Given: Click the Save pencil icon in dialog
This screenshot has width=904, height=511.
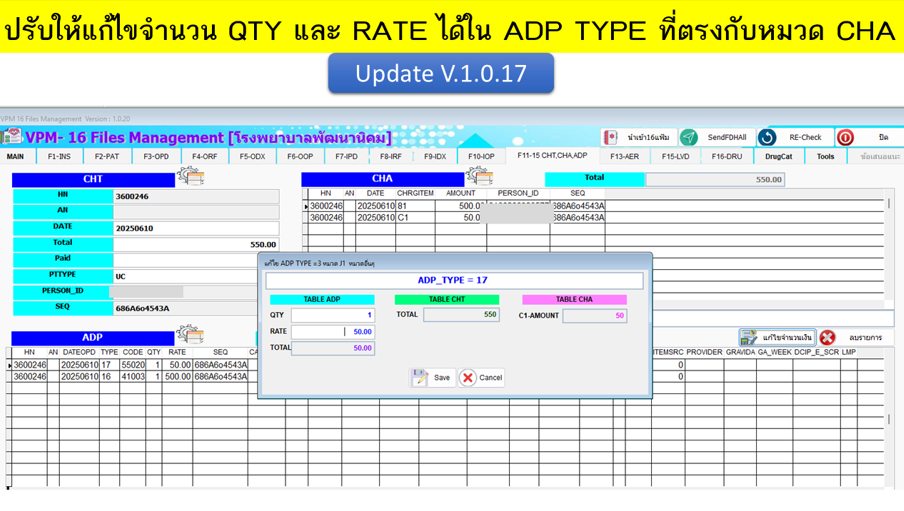Looking at the screenshot, I should (419, 377).
